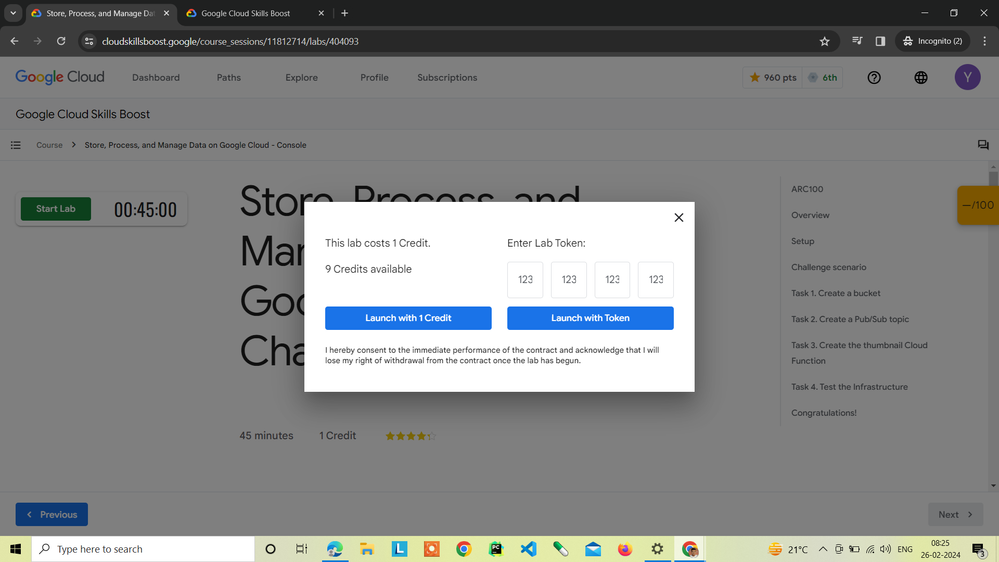Open the Explore nav item
The height and width of the screenshot is (562, 999).
click(x=301, y=78)
